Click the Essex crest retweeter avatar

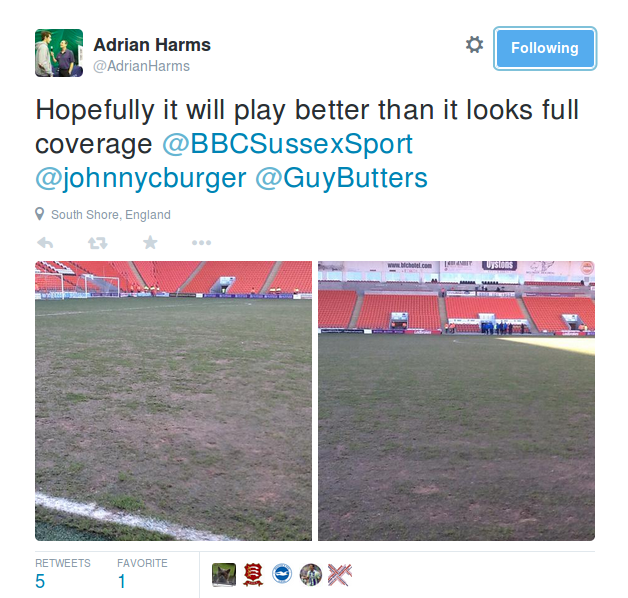(x=253, y=575)
